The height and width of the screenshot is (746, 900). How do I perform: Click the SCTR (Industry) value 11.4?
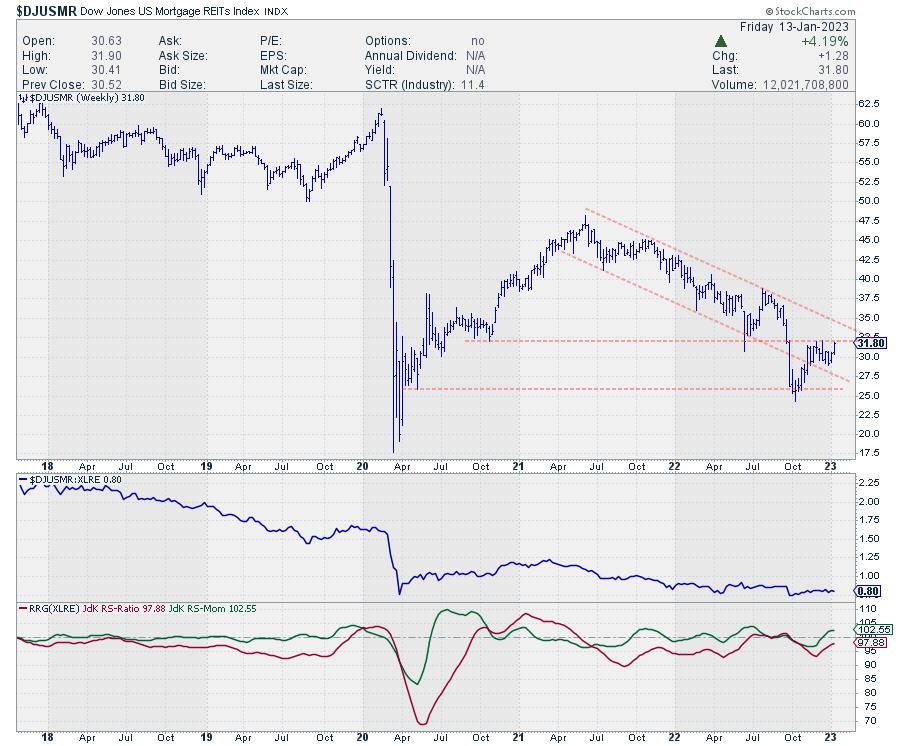472,84
